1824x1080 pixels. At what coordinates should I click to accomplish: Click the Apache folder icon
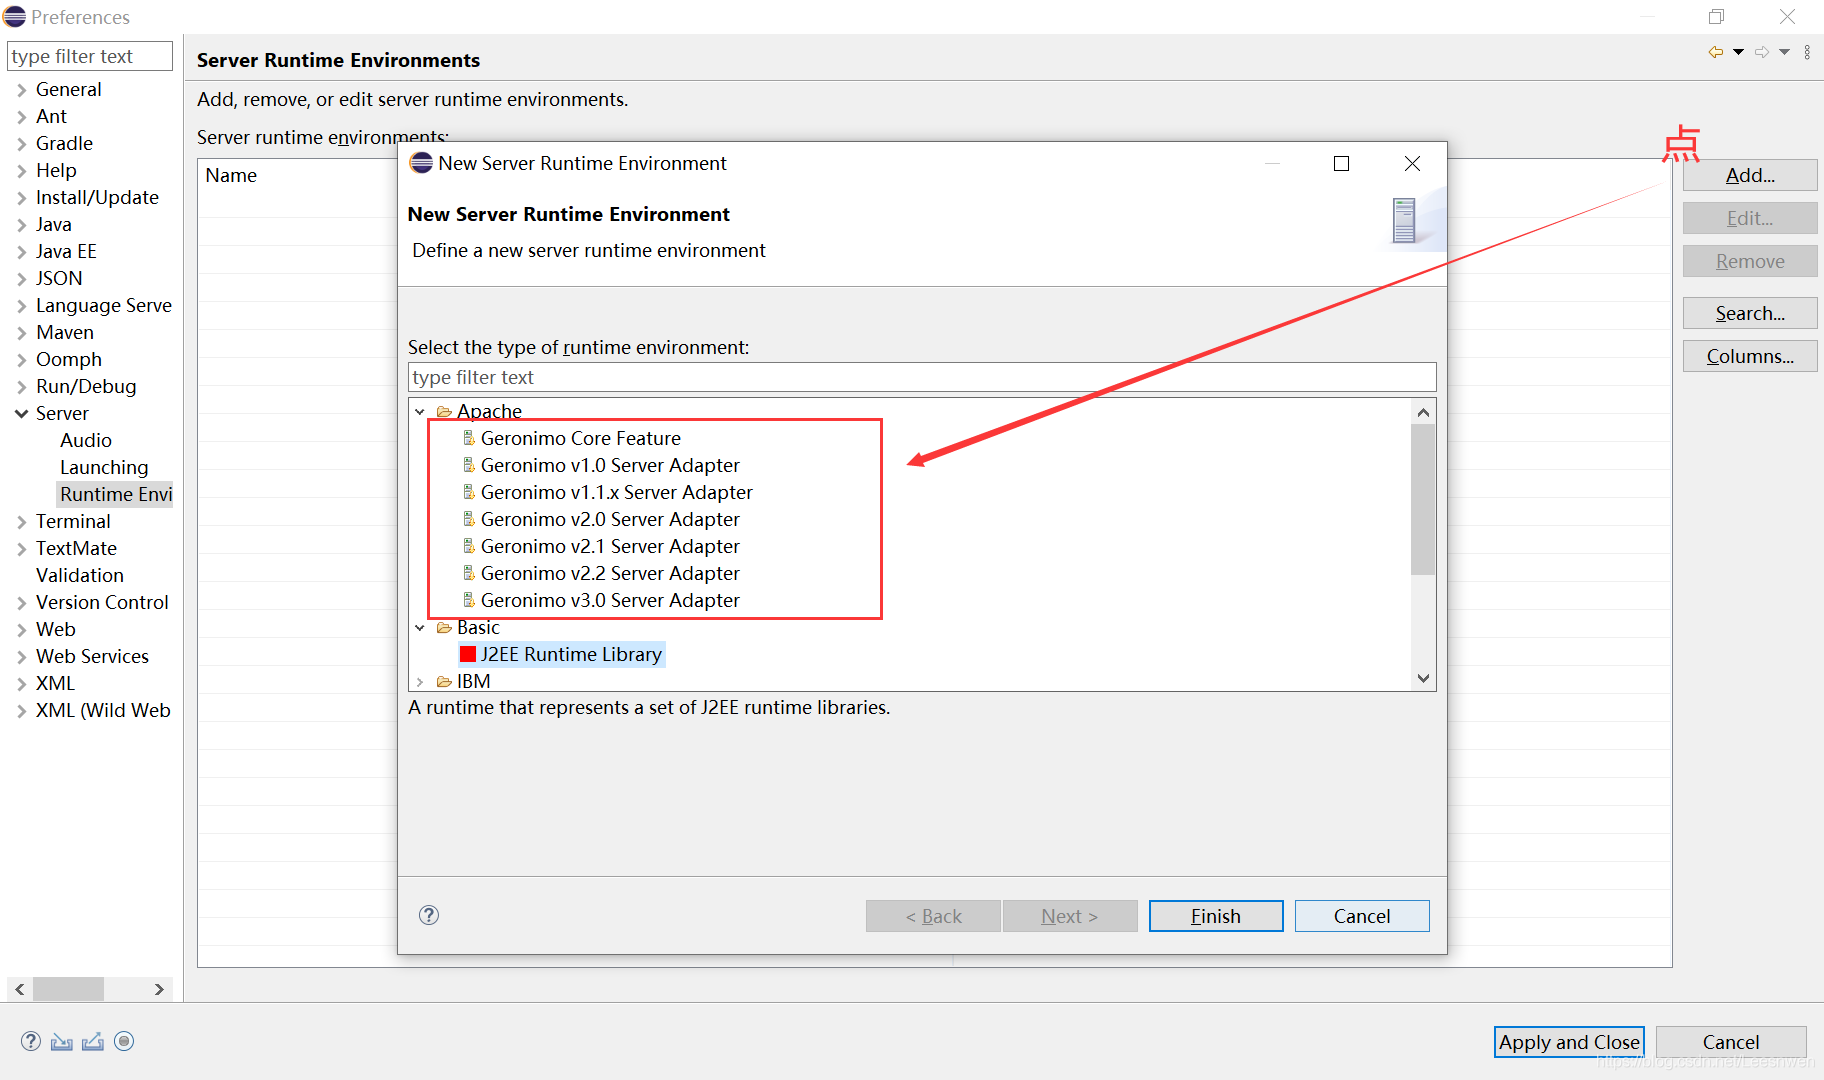[x=444, y=411]
